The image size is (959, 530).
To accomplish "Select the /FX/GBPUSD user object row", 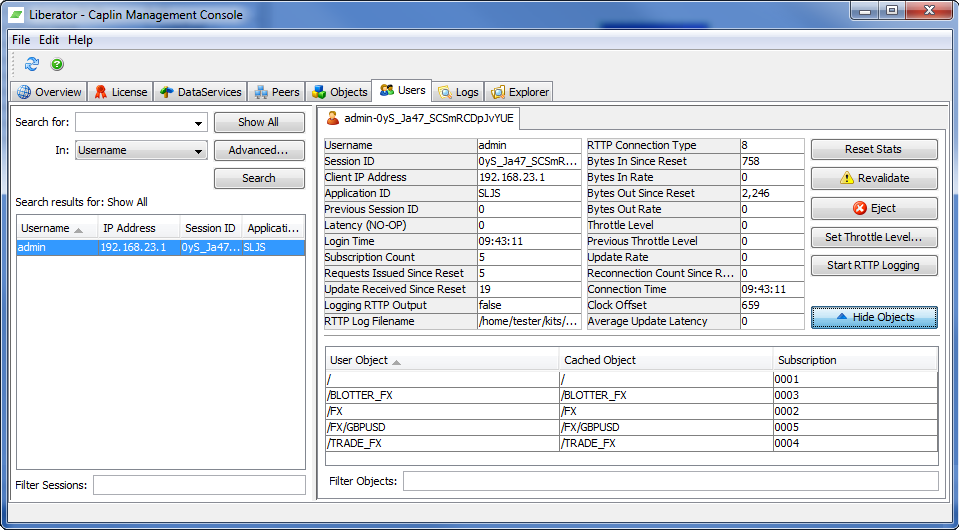I will pos(442,427).
